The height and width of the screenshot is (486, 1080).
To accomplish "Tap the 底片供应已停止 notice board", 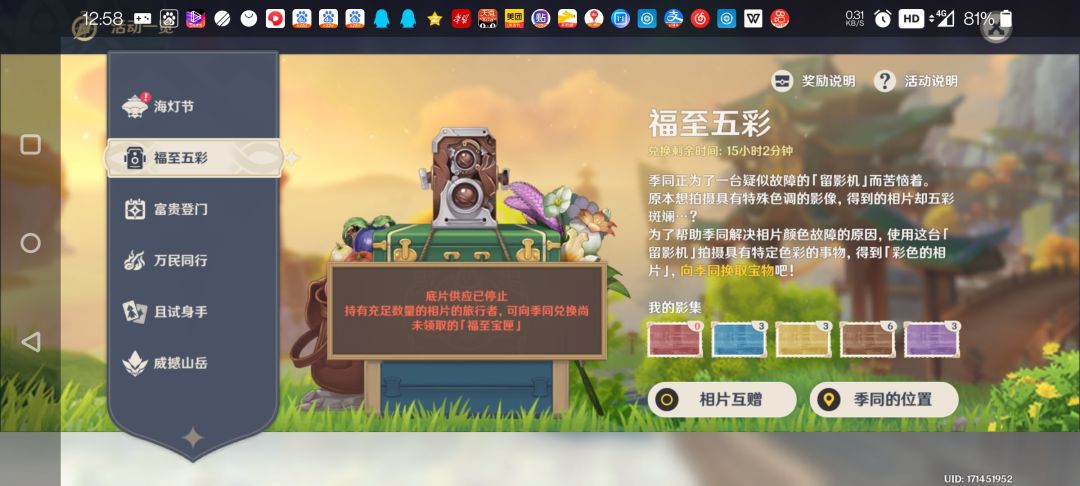I will (466, 311).
